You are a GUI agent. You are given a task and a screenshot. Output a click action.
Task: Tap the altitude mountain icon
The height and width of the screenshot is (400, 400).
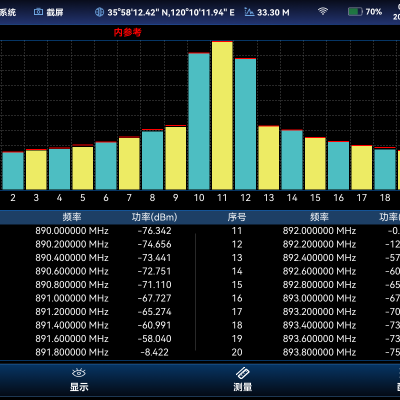[249, 12]
